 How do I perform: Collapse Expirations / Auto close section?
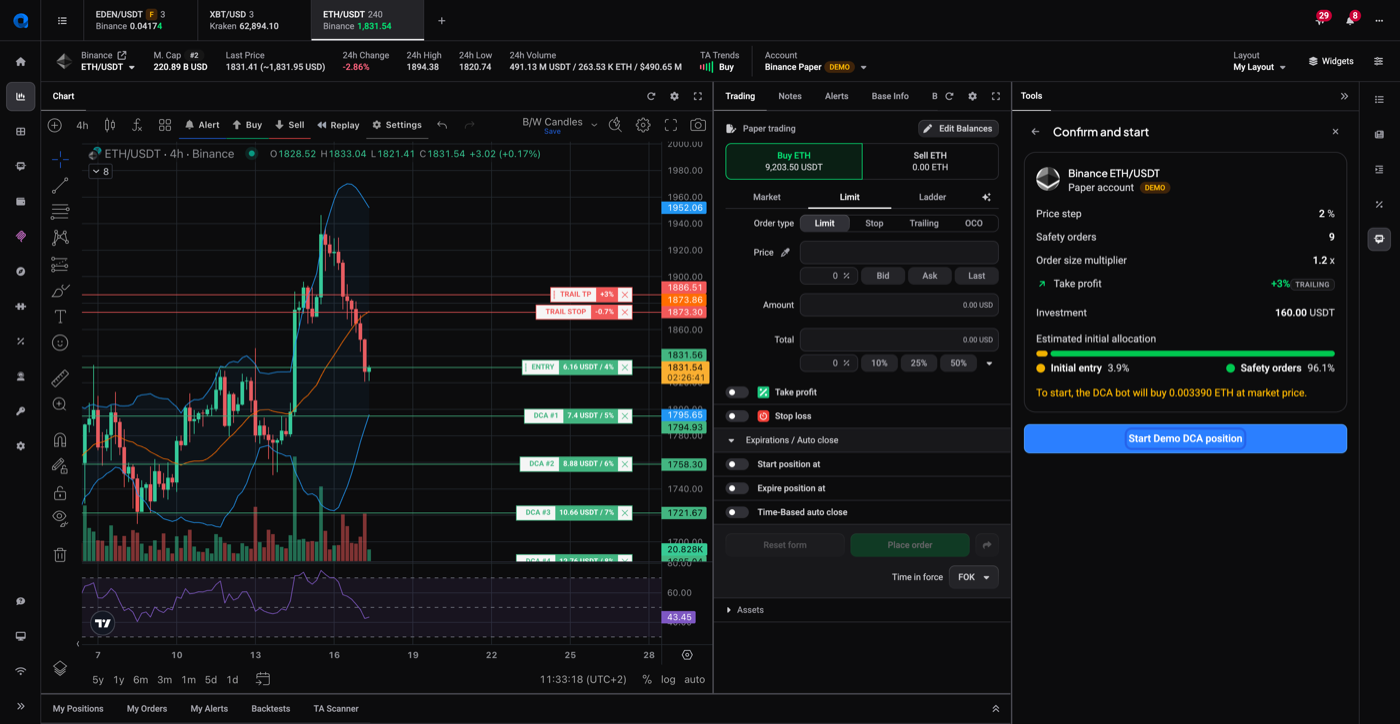[x=731, y=440]
